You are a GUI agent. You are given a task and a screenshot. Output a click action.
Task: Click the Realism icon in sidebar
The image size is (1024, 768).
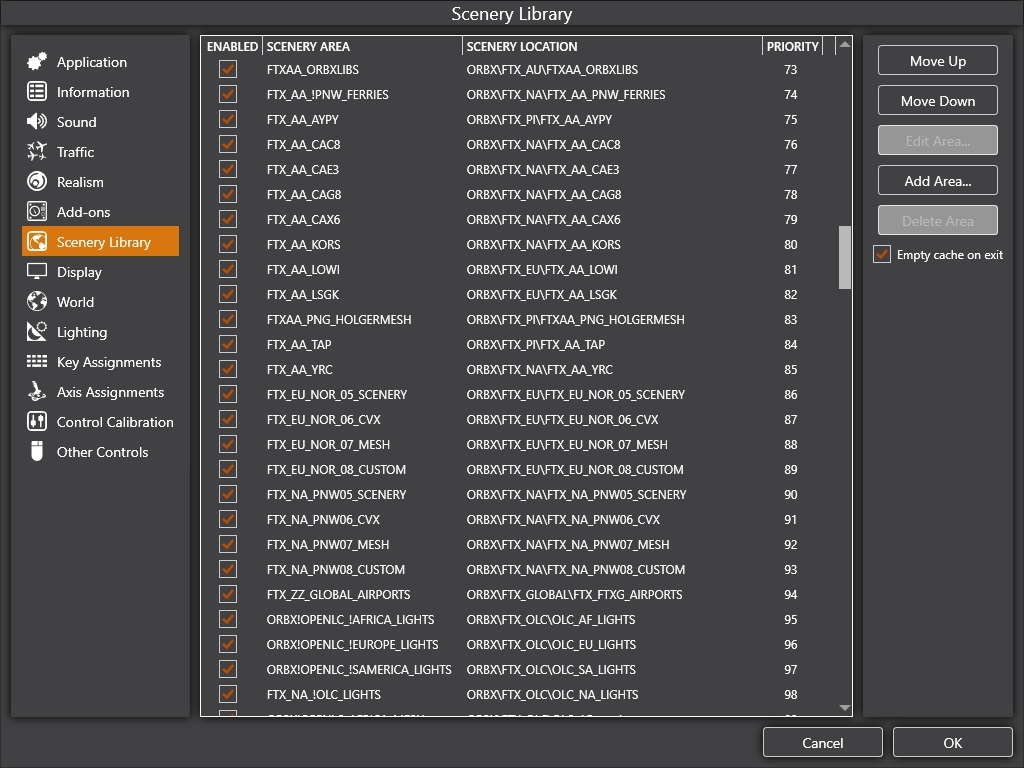tap(37, 182)
